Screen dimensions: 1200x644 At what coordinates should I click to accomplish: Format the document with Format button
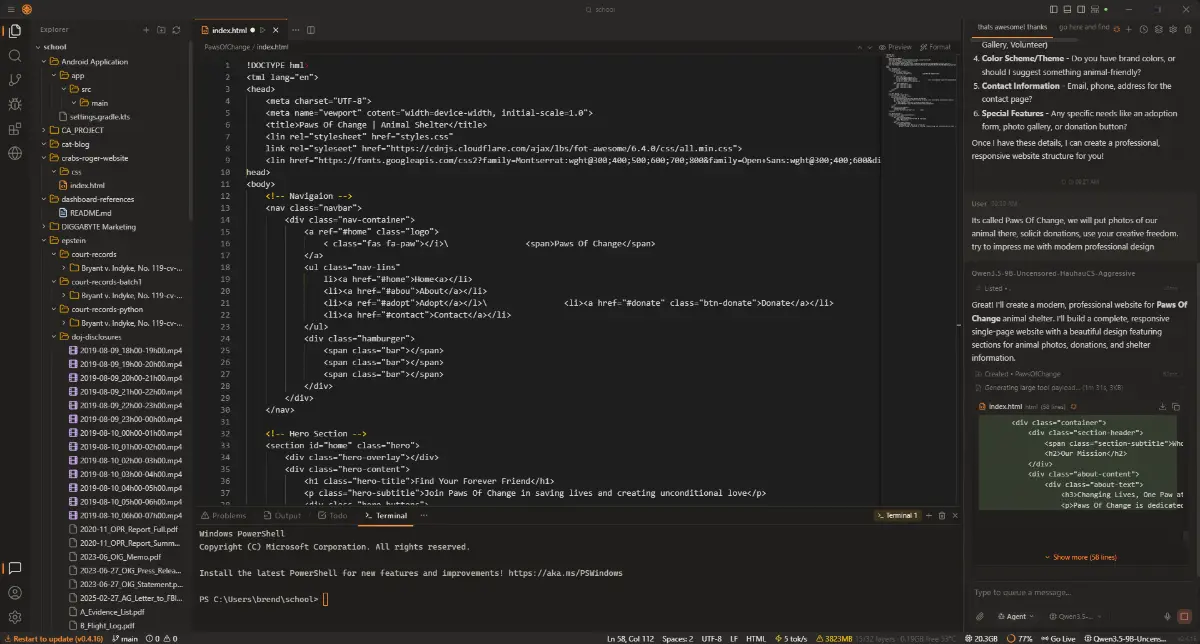(x=935, y=47)
